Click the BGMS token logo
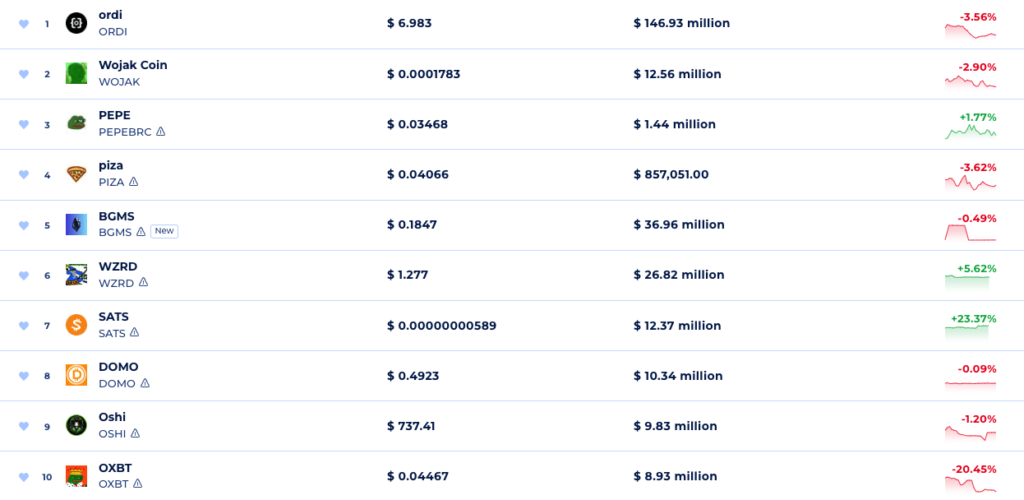Screen dimensions: 1024x500 76,224
